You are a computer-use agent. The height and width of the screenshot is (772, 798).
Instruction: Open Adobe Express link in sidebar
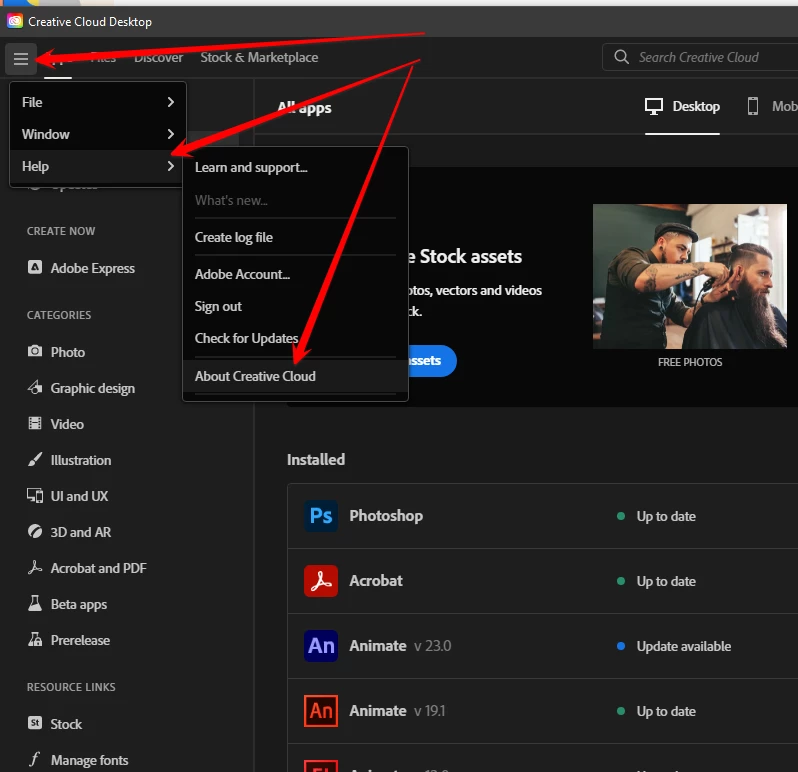click(93, 268)
